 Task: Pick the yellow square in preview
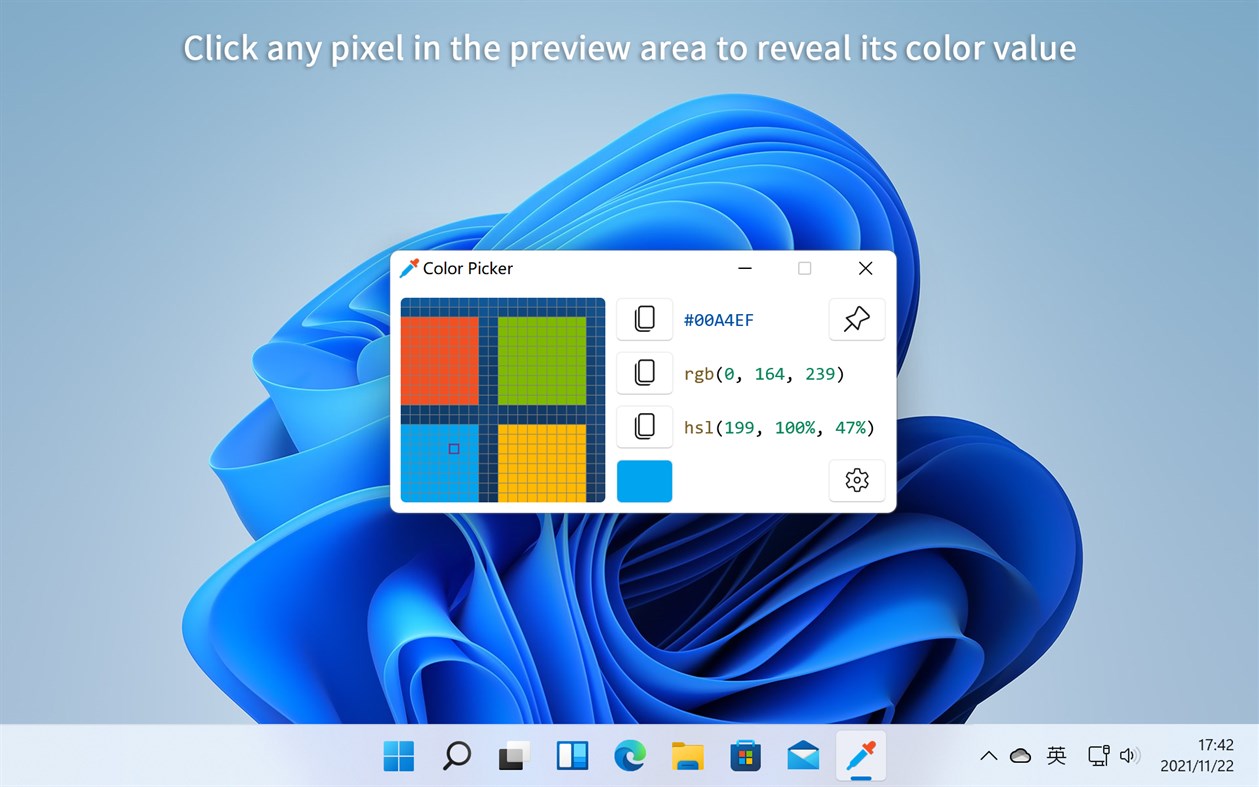(x=542, y=463)
